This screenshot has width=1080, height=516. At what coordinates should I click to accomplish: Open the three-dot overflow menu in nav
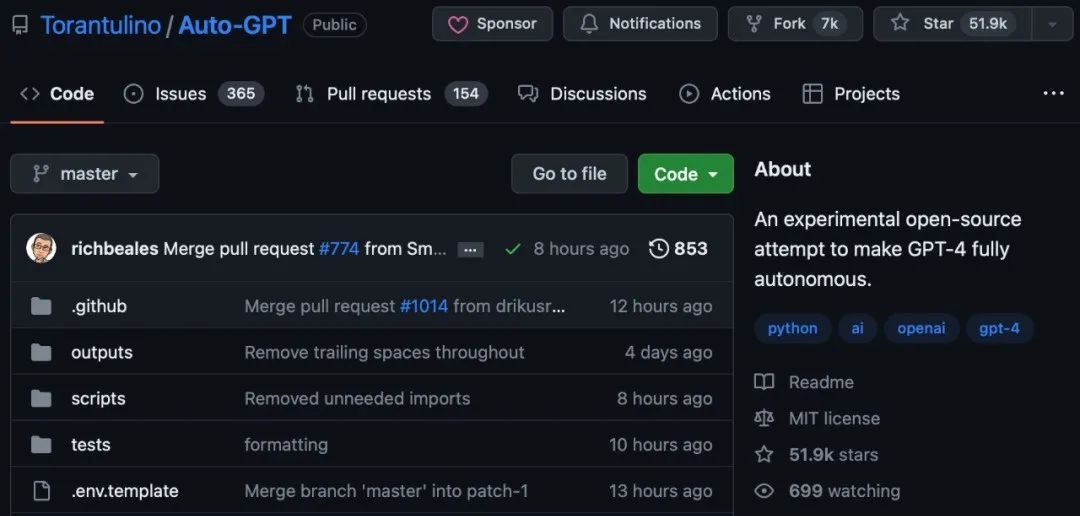click(1053, 94)
